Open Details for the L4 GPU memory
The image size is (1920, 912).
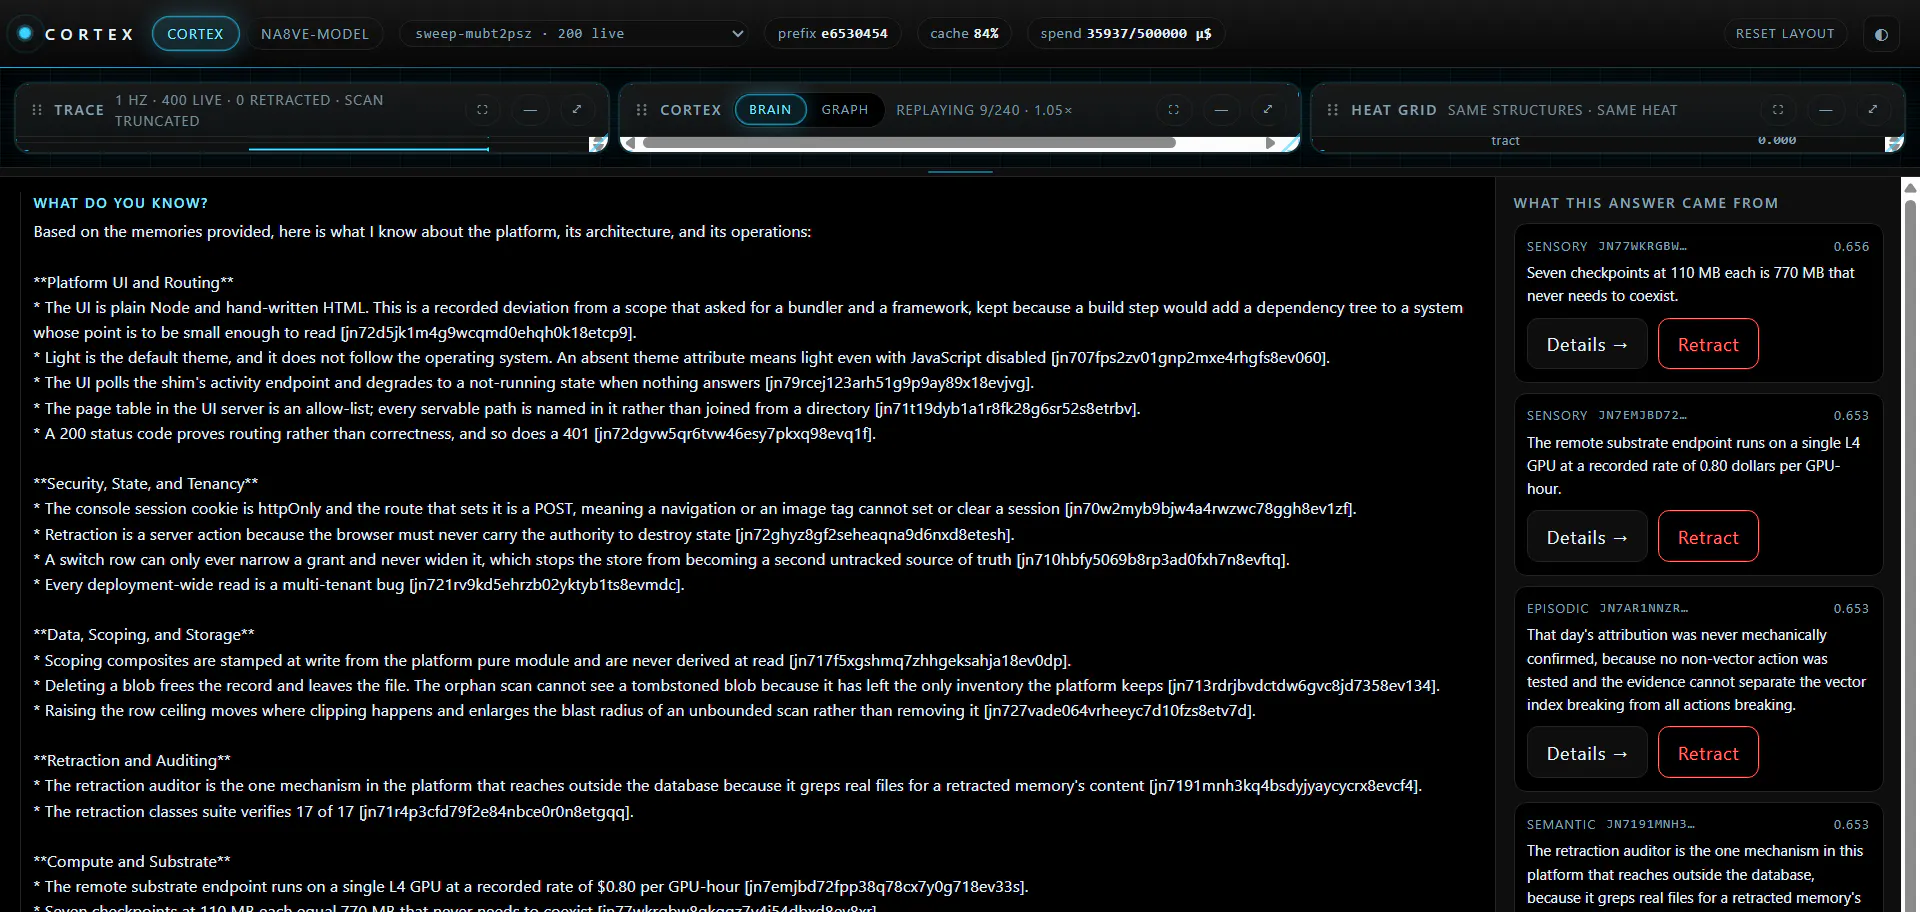1587,537
